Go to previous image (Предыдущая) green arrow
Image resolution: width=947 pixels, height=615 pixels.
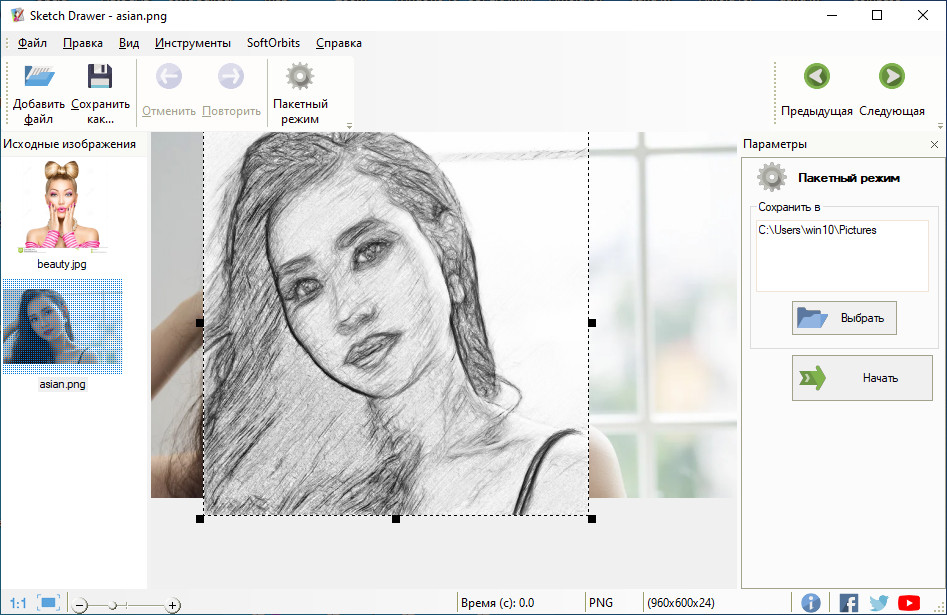pyautogui.click(x=817, y=77)
